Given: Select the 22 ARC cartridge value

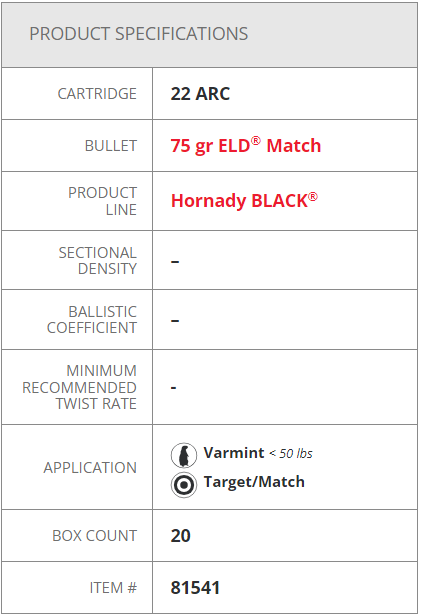Looking at the screenshot, I should coord(200,94).
